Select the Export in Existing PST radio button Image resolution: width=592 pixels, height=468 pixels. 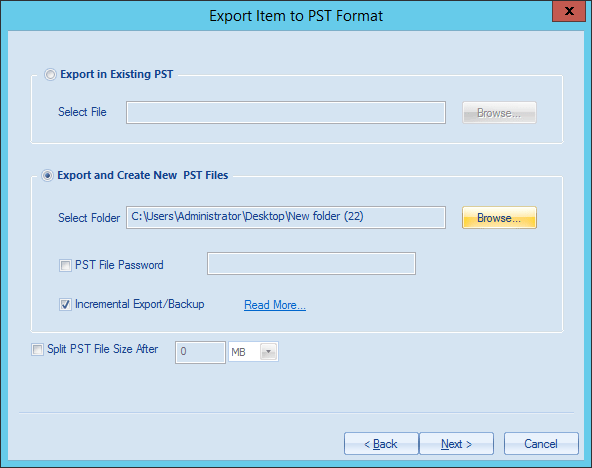(50, 74)
